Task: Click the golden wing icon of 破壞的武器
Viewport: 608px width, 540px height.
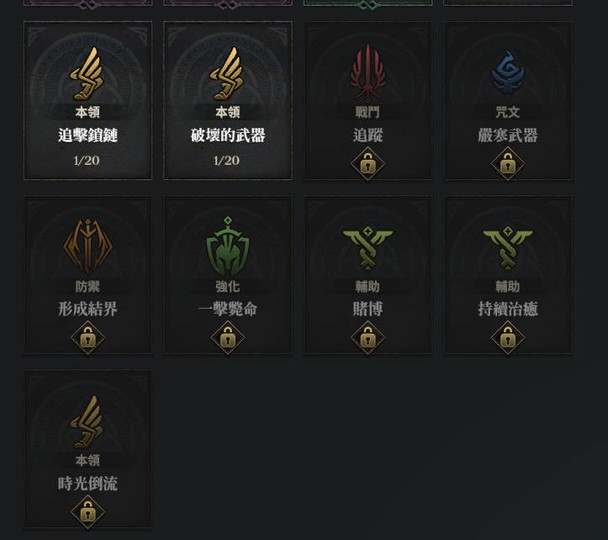Action: (x=227, y=74)
